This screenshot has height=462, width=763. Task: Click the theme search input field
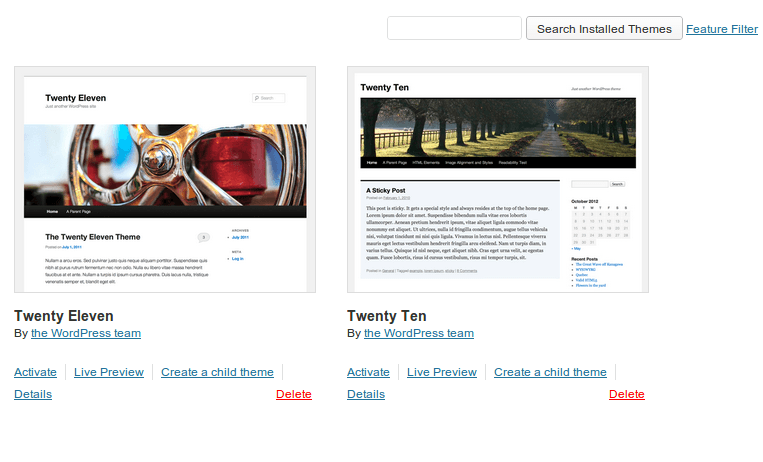[454, 28]
